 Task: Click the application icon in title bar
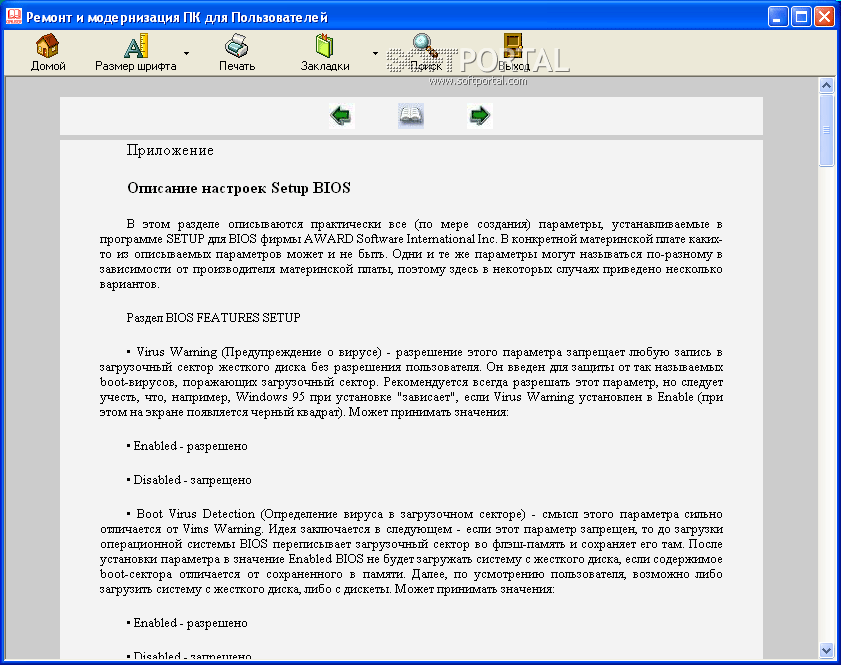(13, 17)
